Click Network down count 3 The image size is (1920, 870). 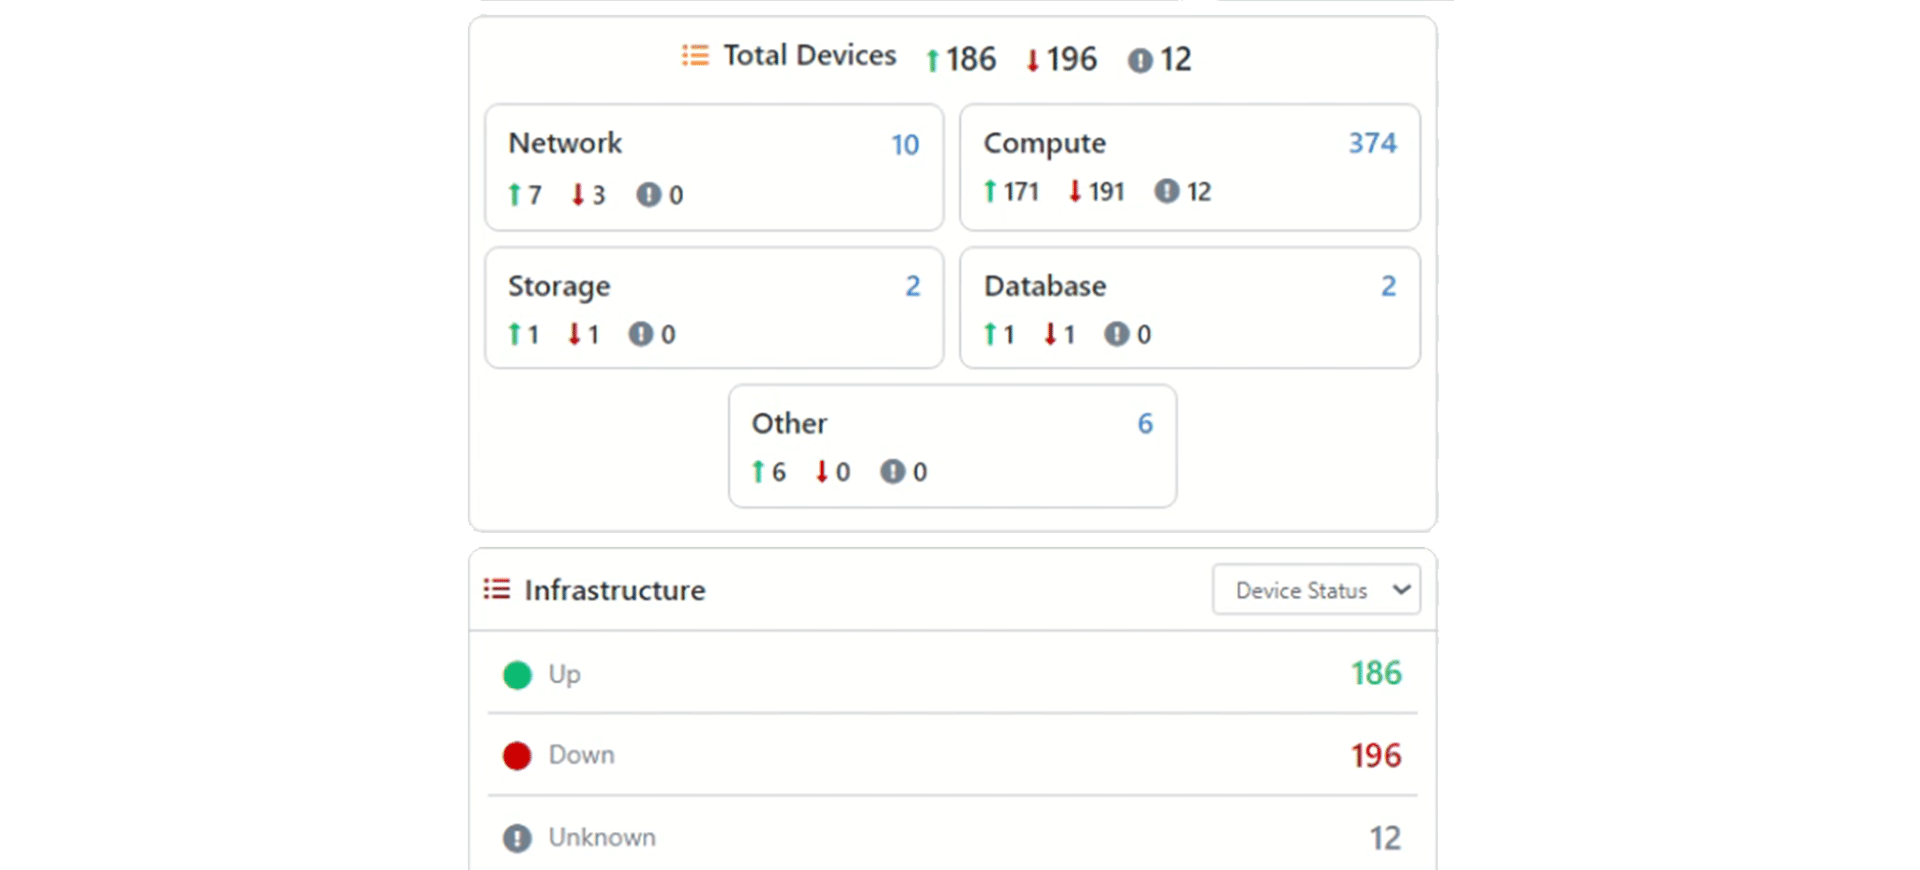[598, 194]
